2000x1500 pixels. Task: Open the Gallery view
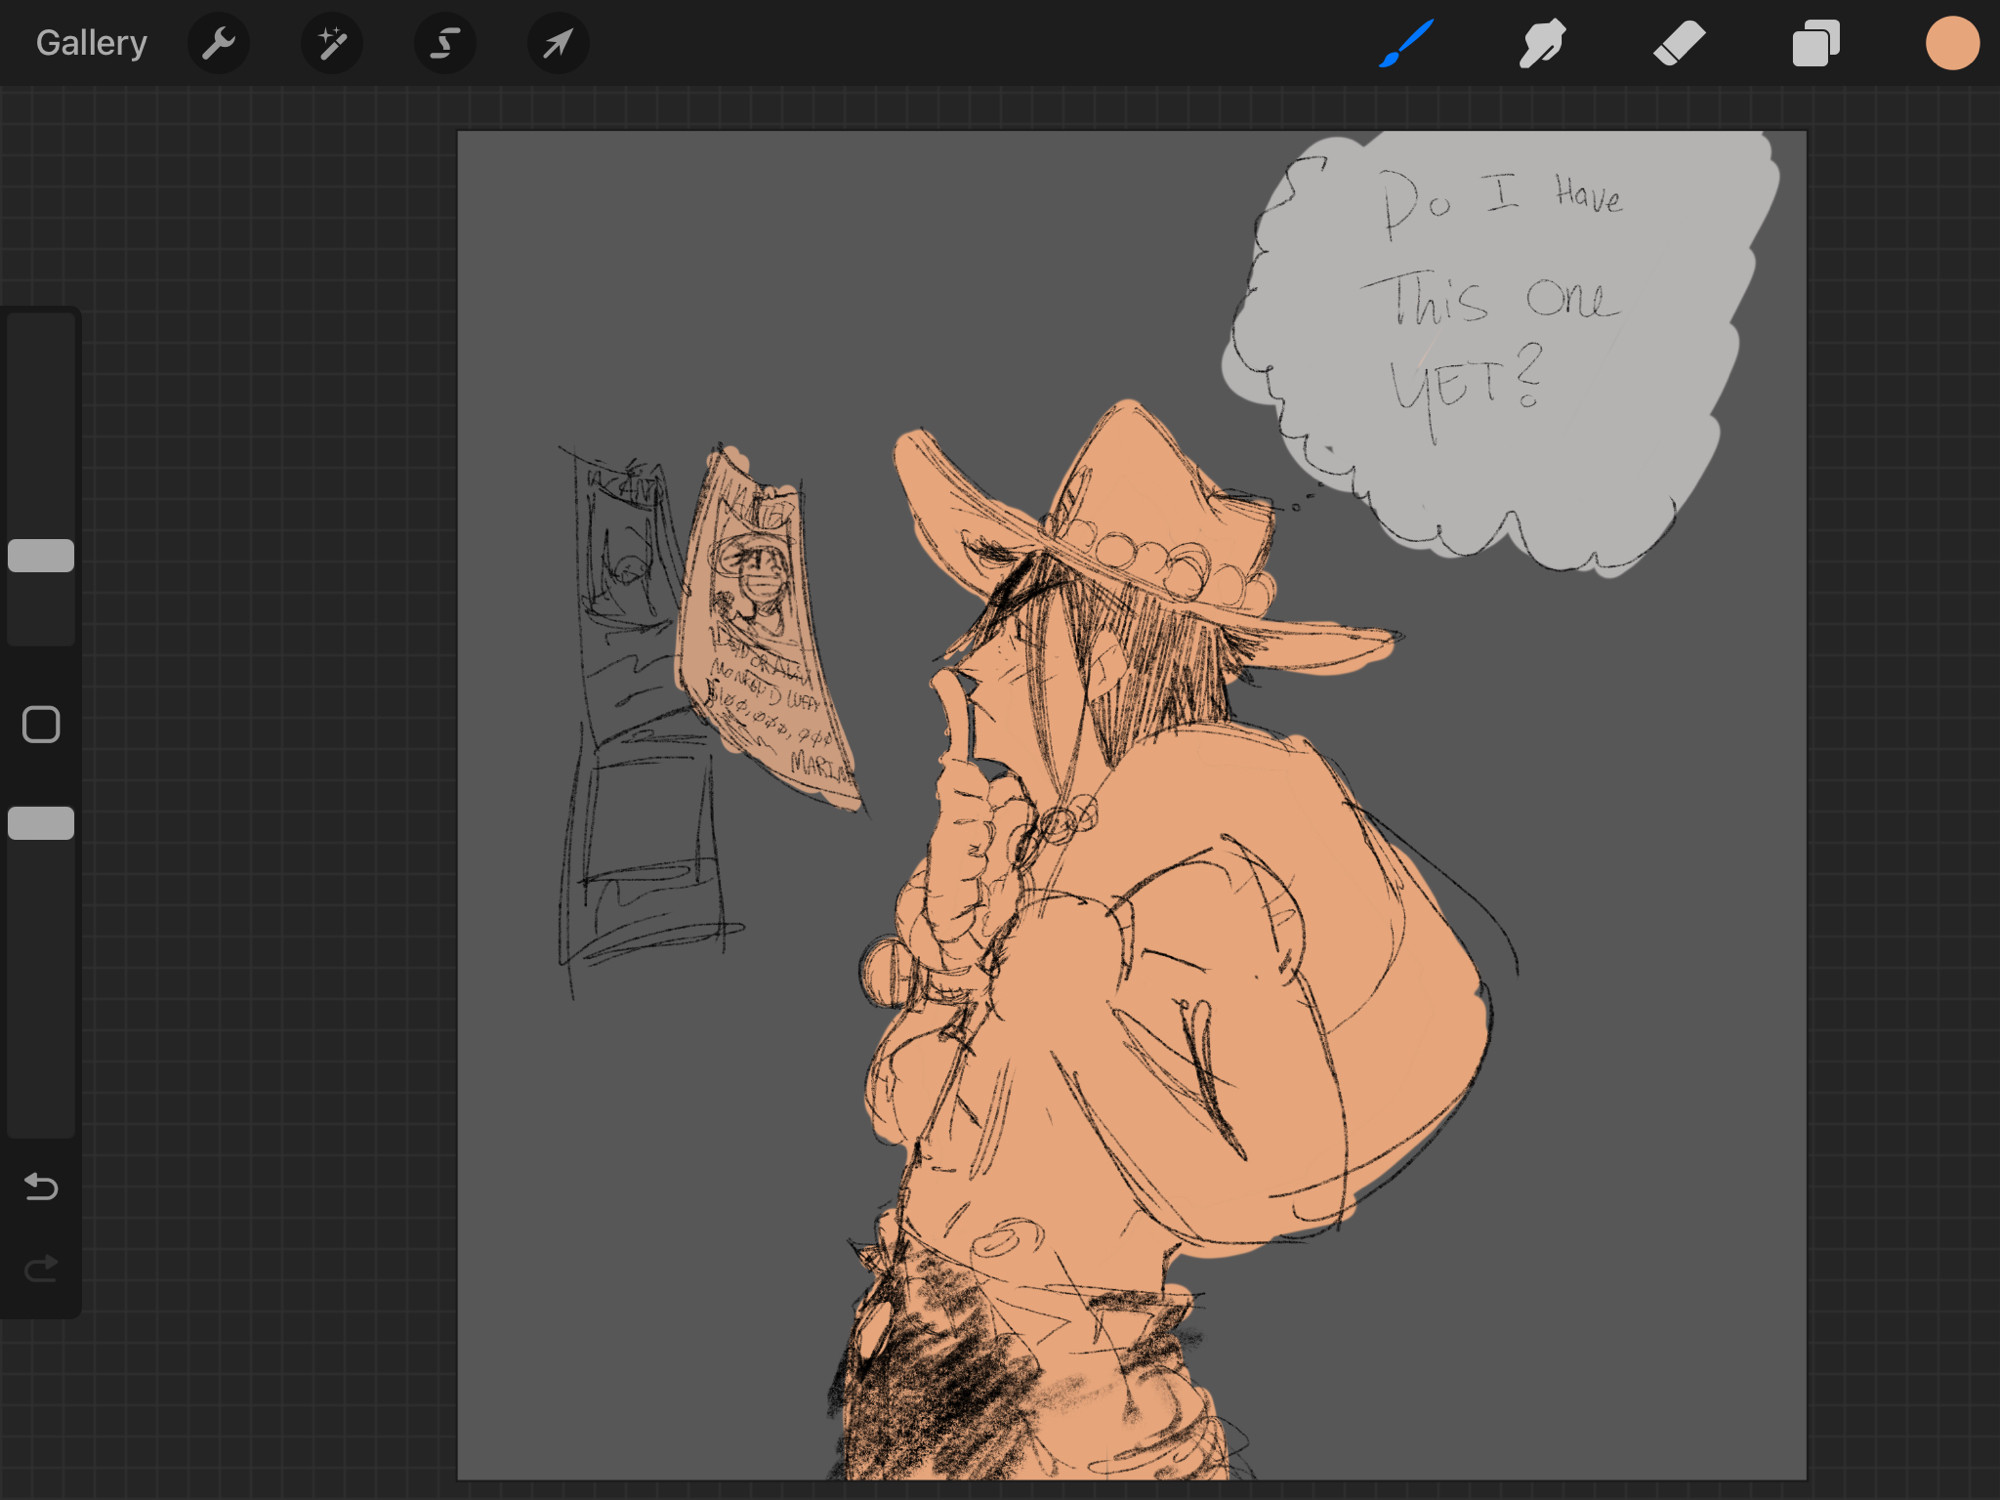coord(91,43)
